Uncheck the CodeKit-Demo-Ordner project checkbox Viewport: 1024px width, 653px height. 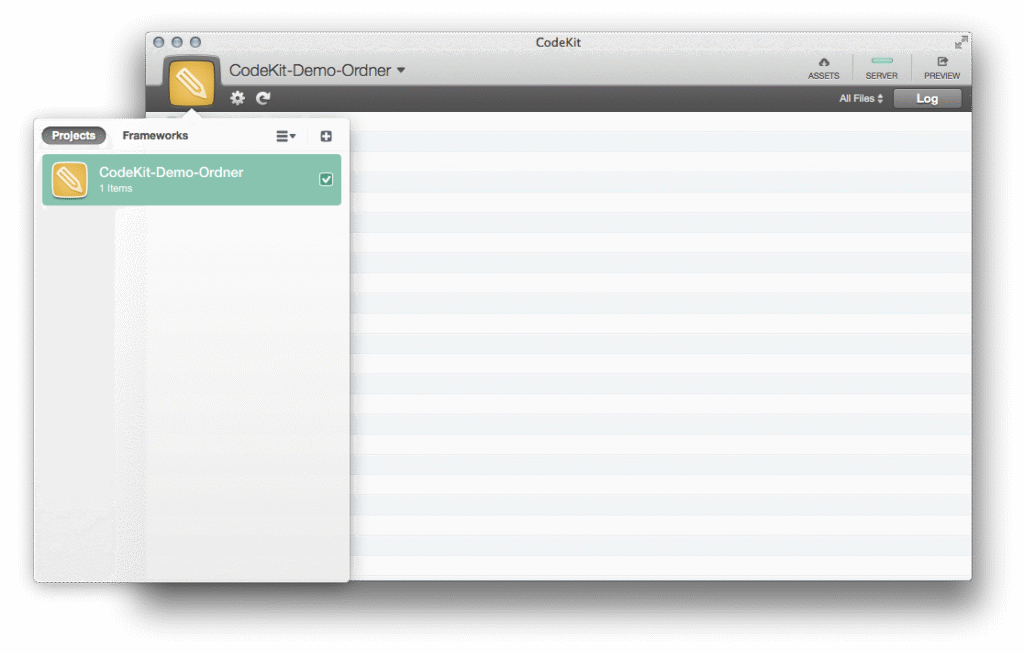pyautogui.click(x=326, y=178)
